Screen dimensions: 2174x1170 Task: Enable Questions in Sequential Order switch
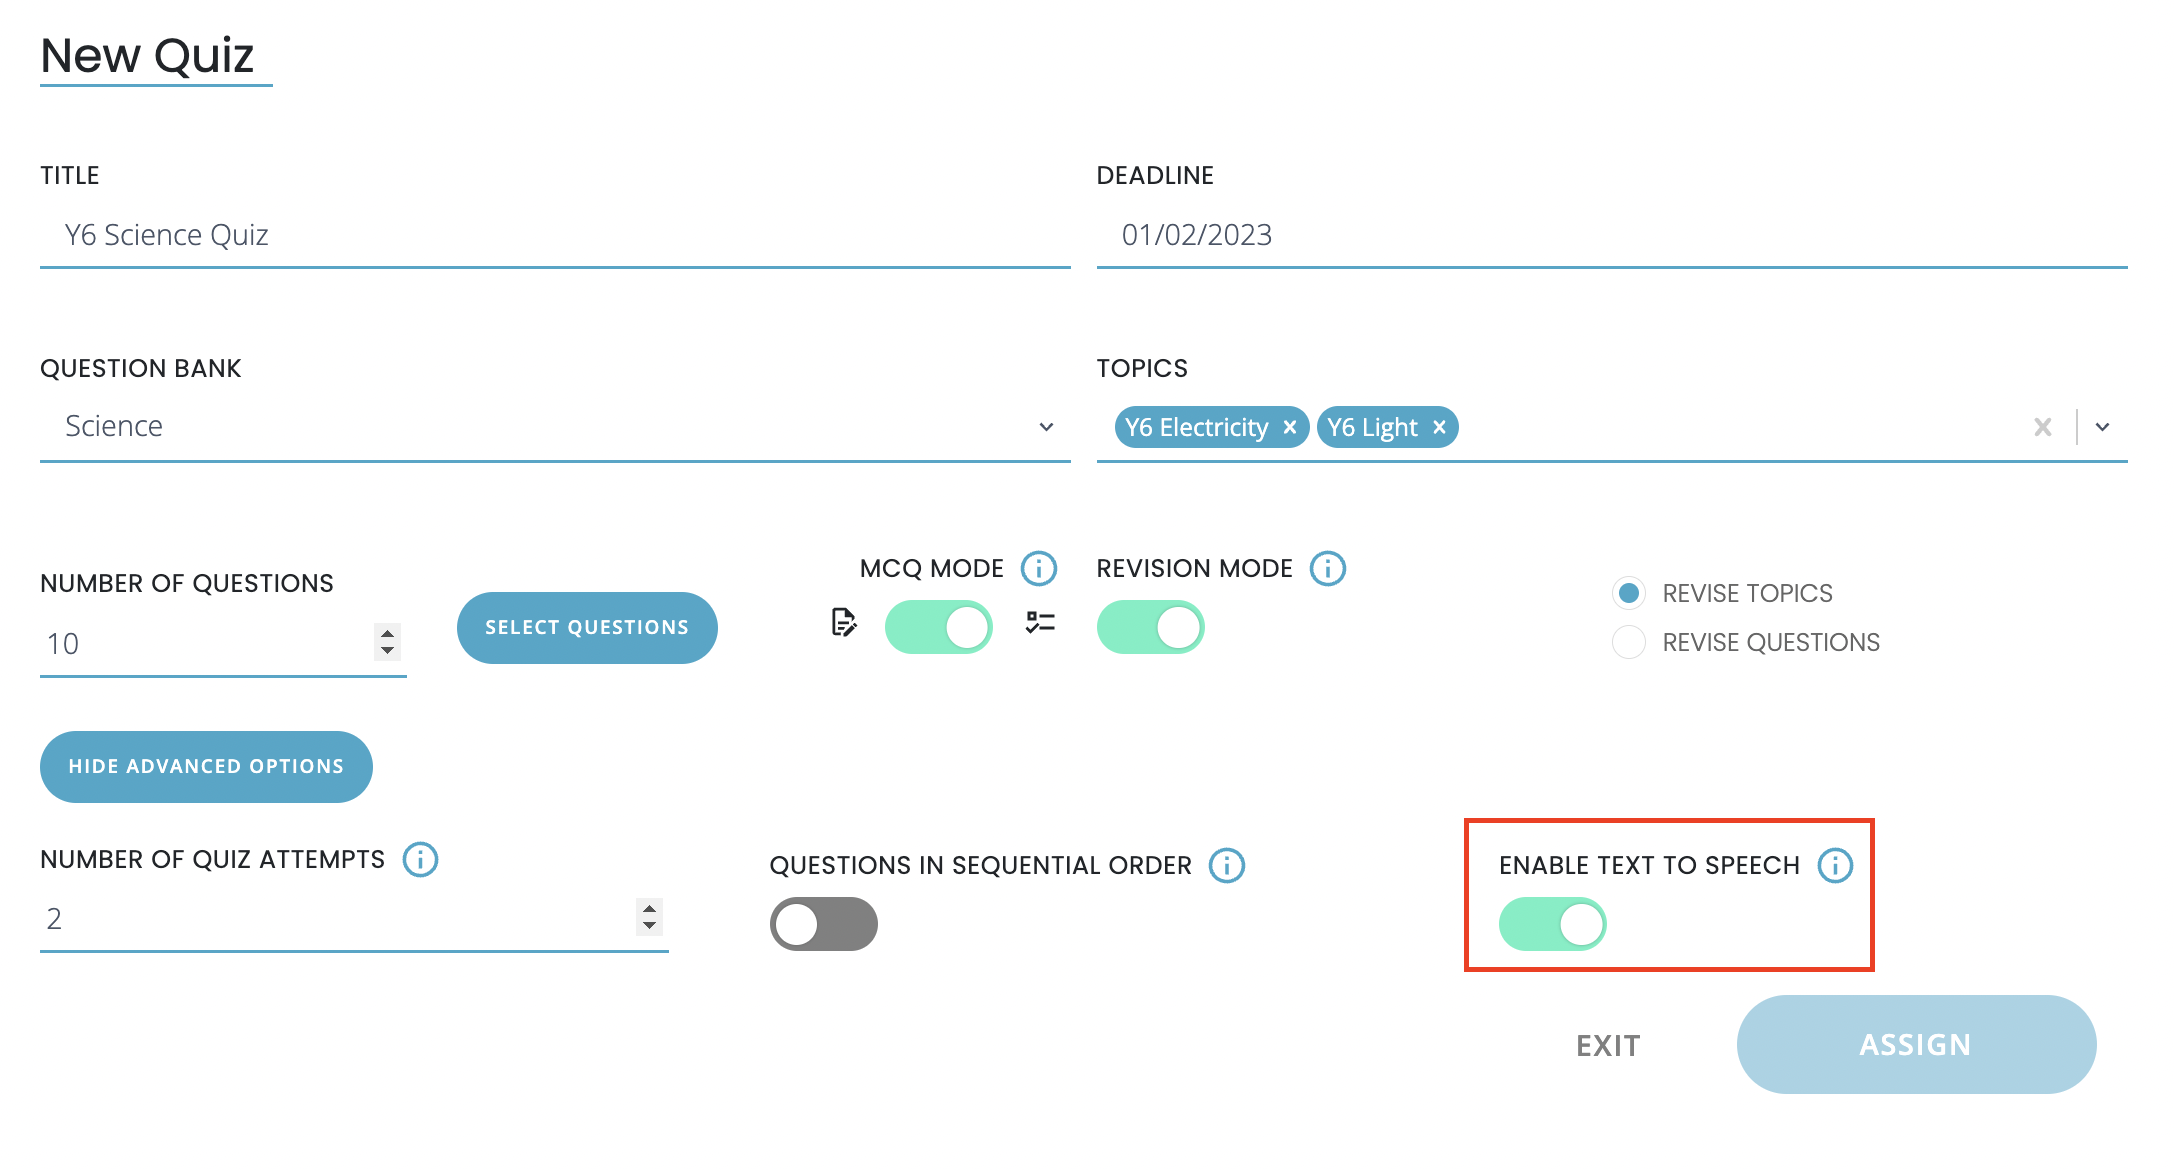pos(823,924)
